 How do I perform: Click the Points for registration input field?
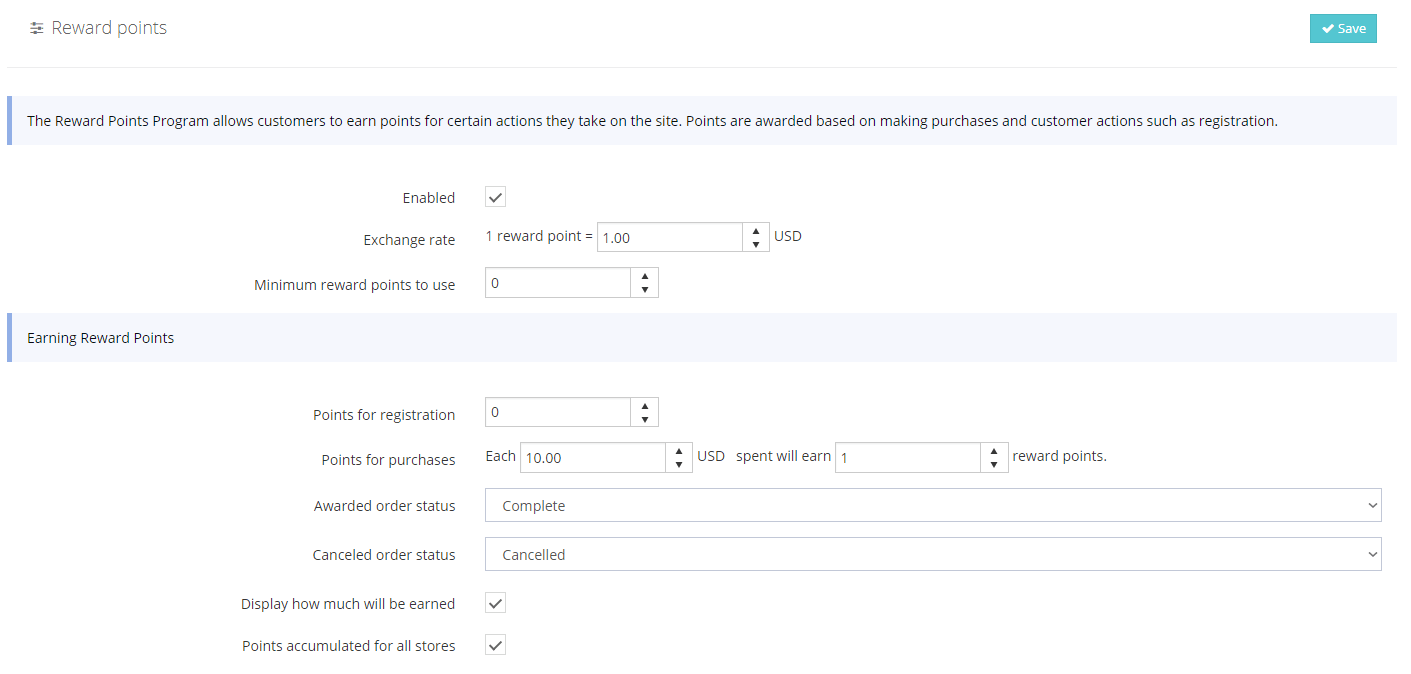(558, 412)
